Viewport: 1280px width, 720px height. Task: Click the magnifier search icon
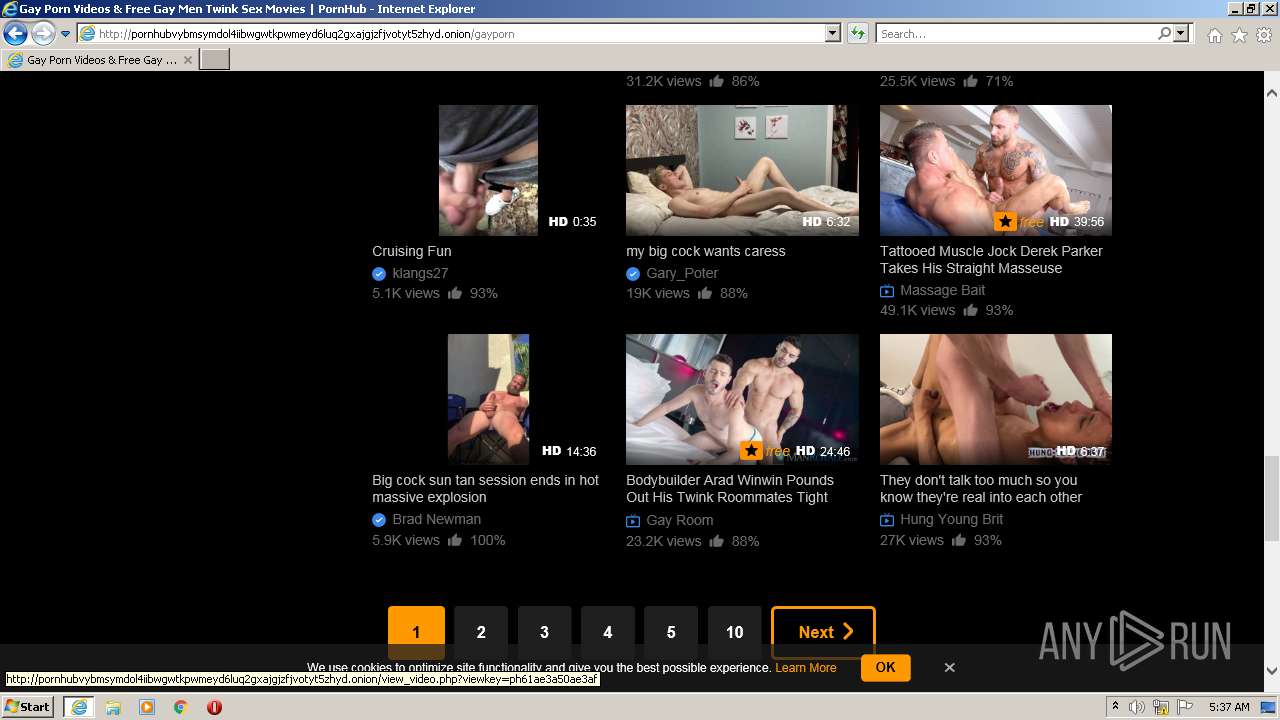click(1164, 34)
